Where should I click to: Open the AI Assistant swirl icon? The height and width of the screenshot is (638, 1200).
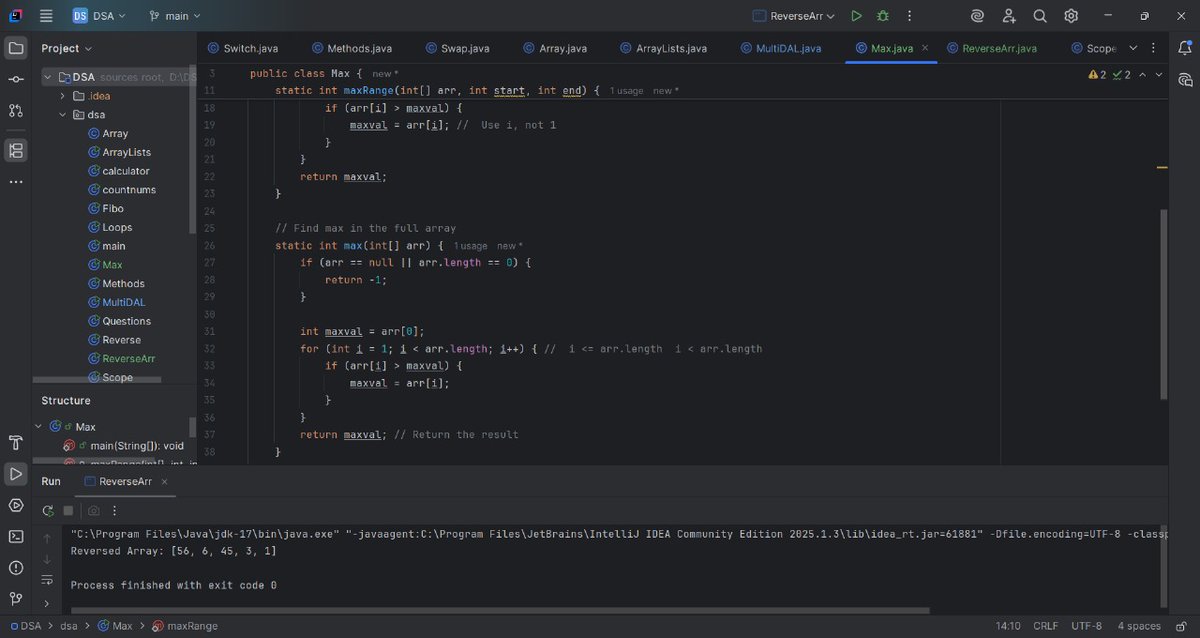pyautogui.click(x=977, y=16)
